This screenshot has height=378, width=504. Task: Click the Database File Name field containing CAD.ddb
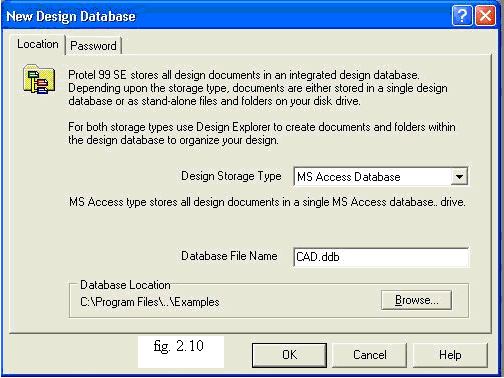[x=381, y=257]
